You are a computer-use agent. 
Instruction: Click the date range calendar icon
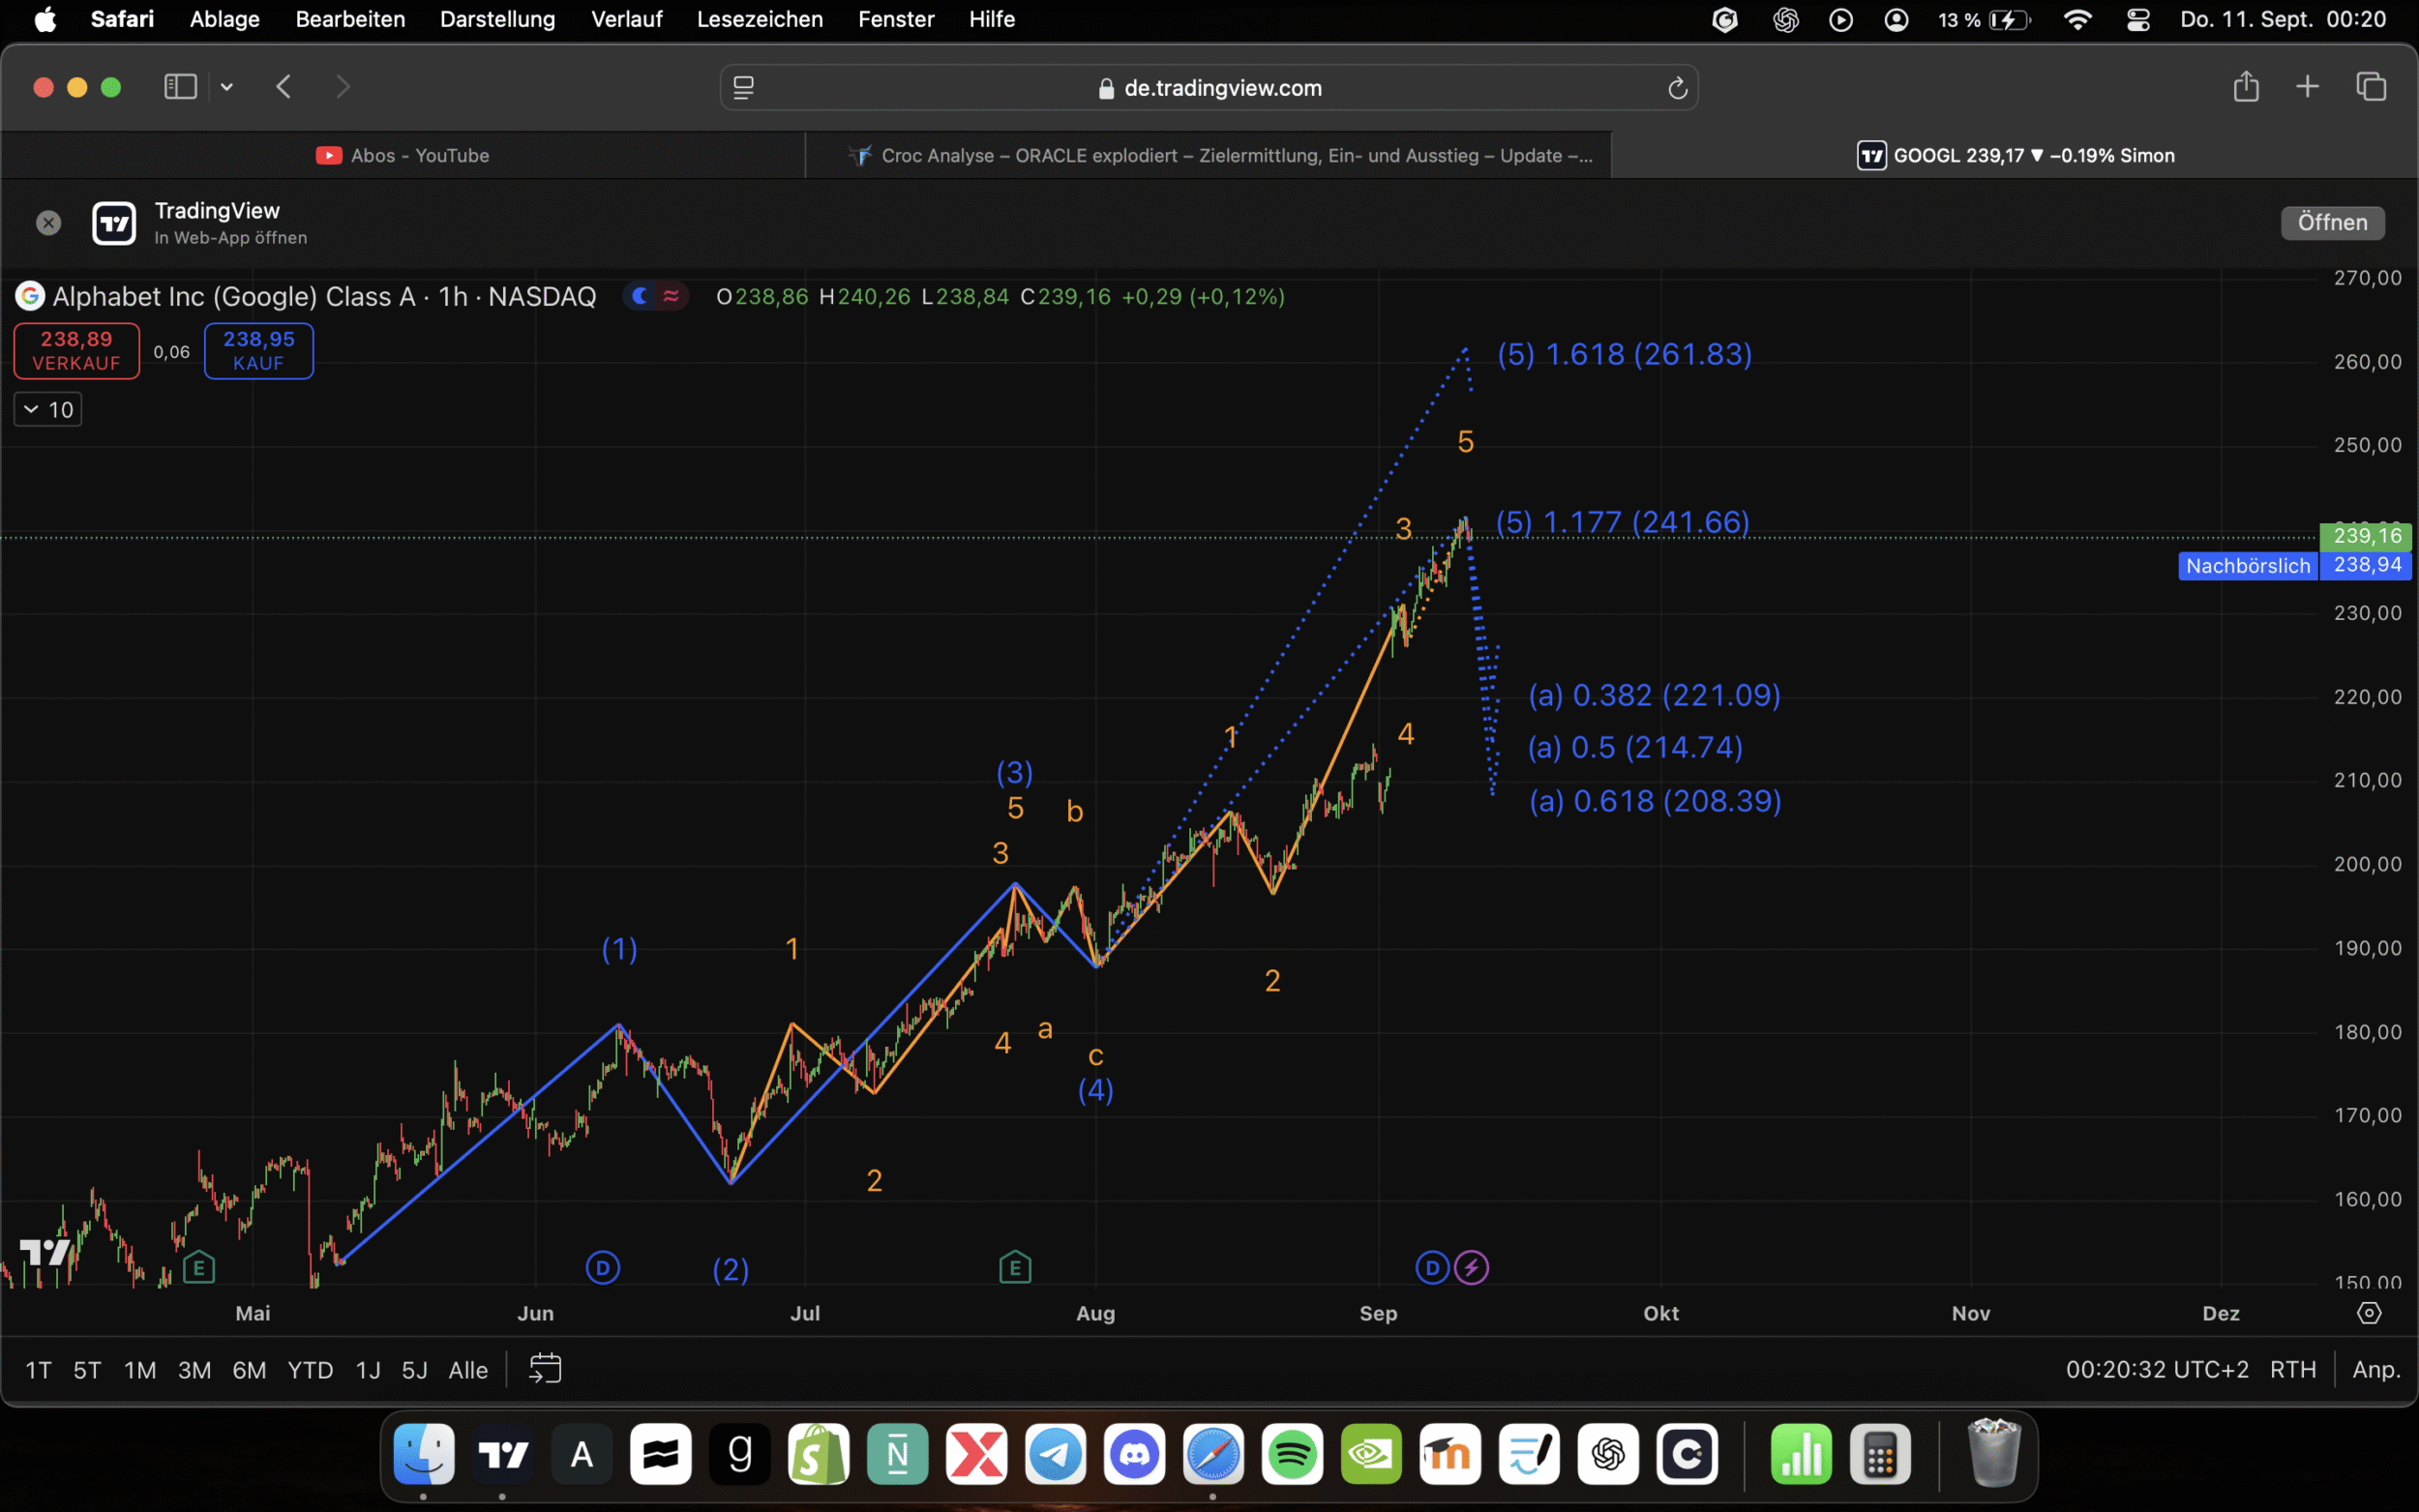(545, 1368)
